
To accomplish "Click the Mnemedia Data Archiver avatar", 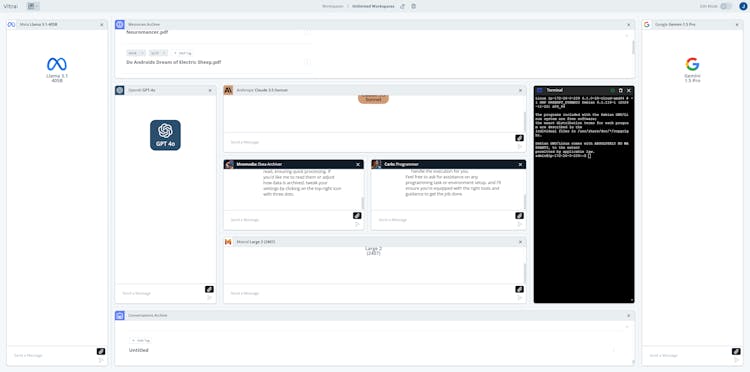I will (229, 164).
